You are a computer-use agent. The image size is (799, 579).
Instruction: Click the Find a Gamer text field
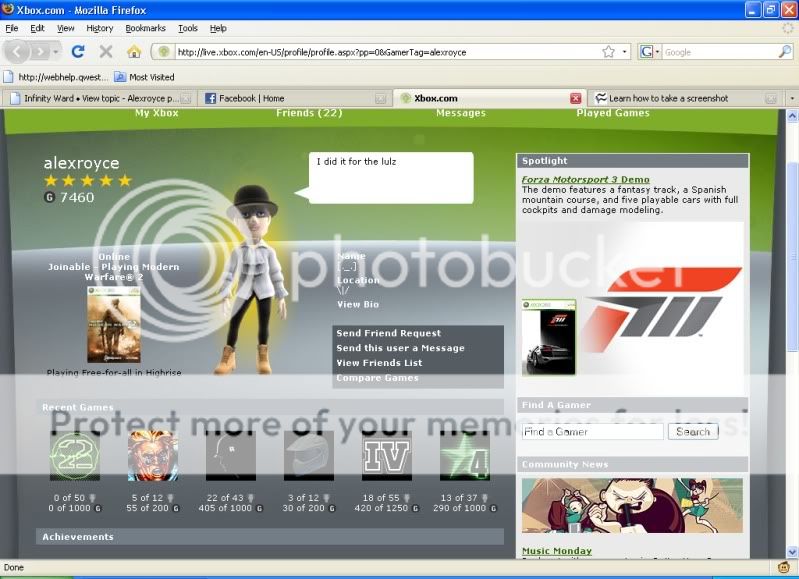click(x=593, y=432)
